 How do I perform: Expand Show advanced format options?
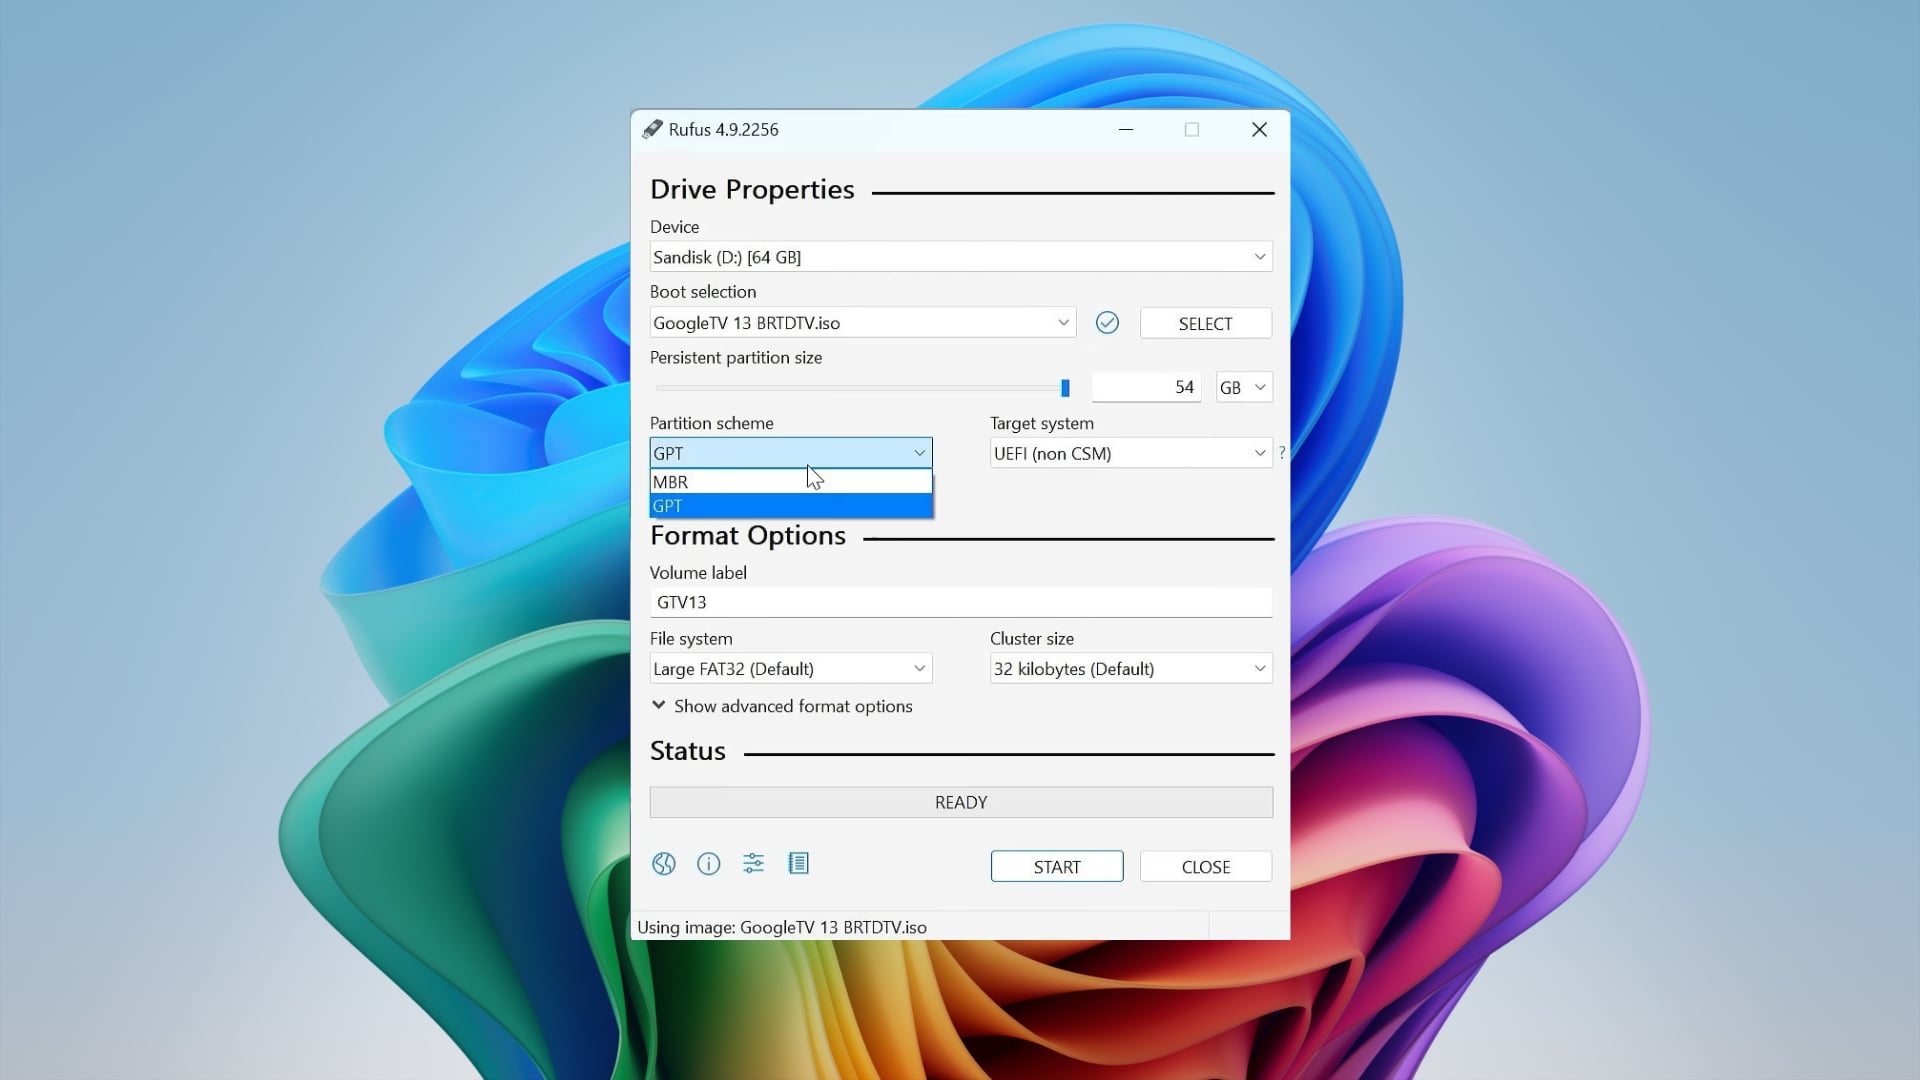tap(782, 706)
